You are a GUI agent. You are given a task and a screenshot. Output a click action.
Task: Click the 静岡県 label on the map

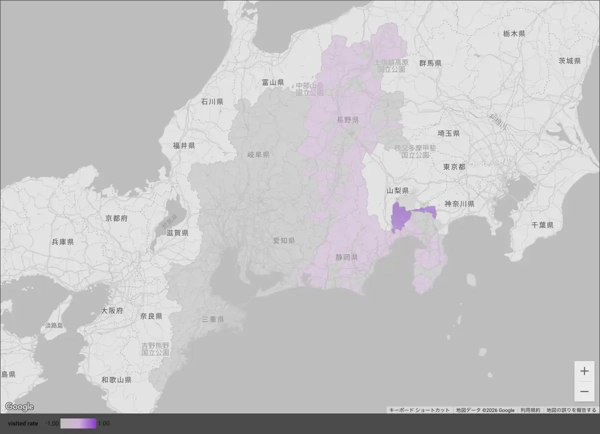(x=347, y=257)
